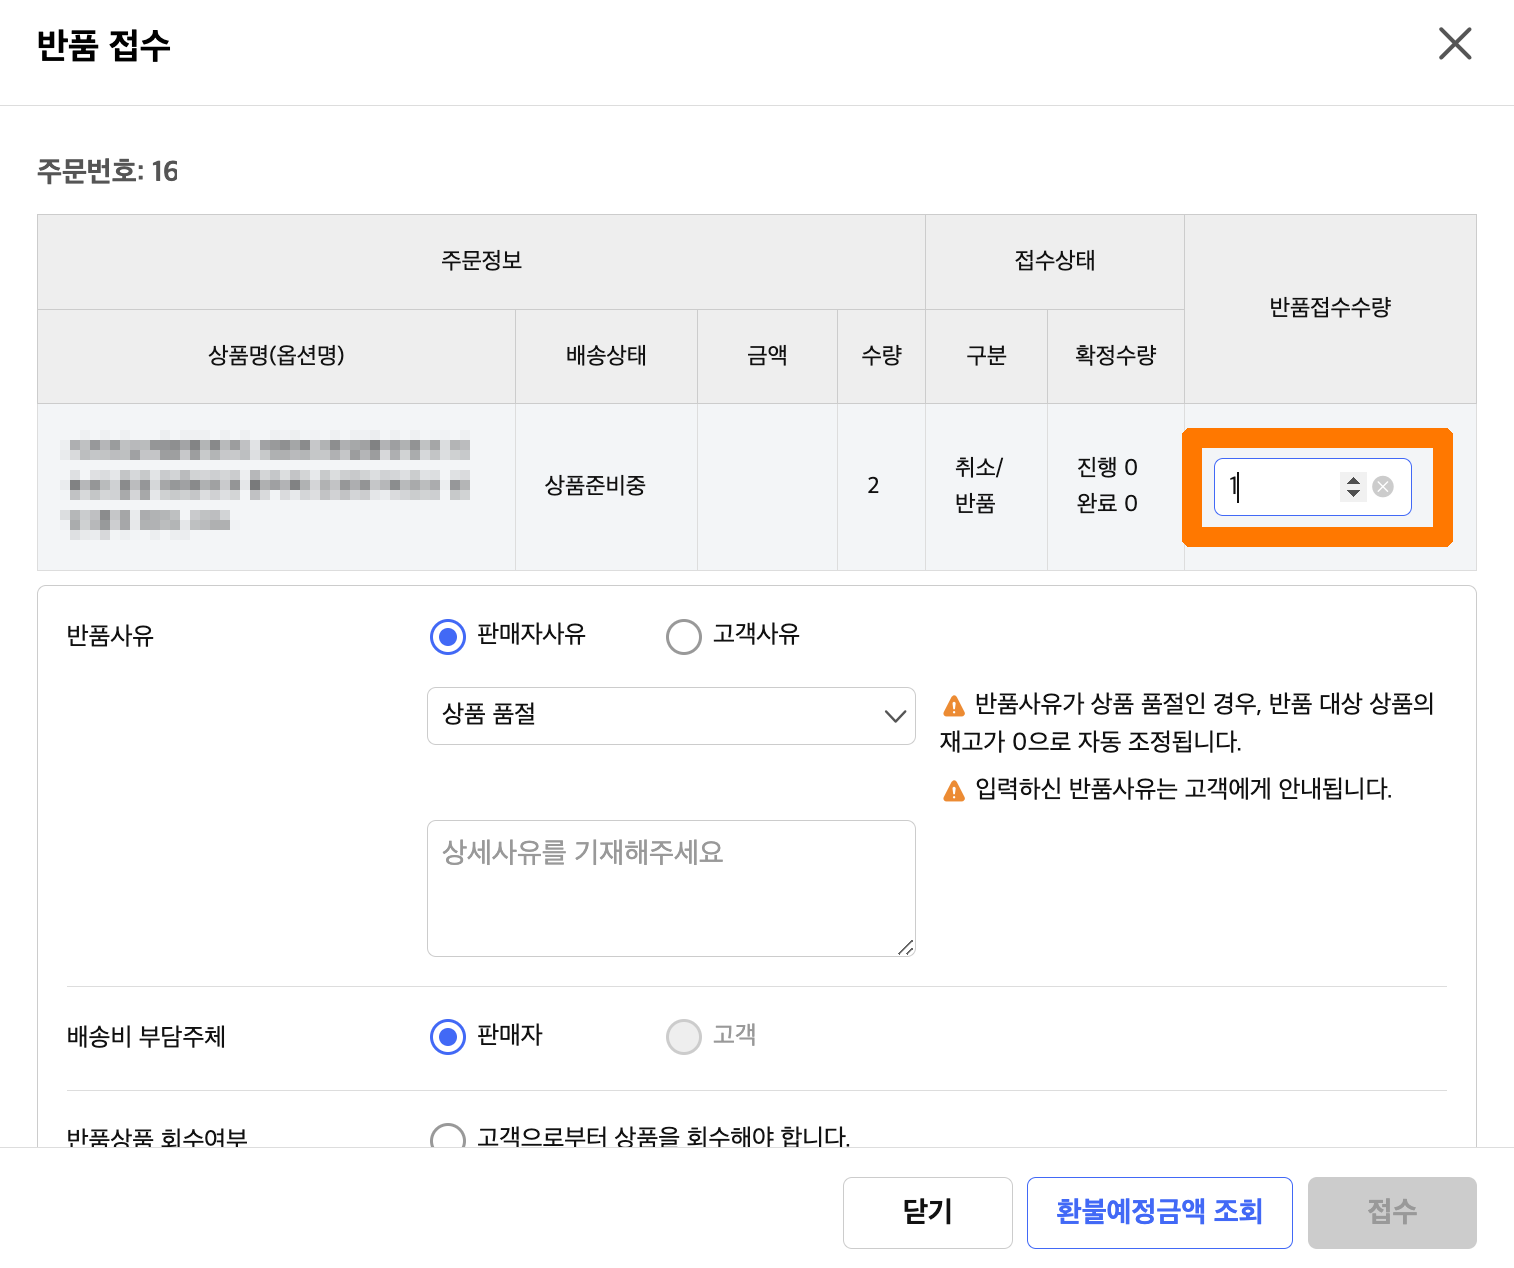
Task: Click the 접수 submit button
Action: coord(1392,1213)
